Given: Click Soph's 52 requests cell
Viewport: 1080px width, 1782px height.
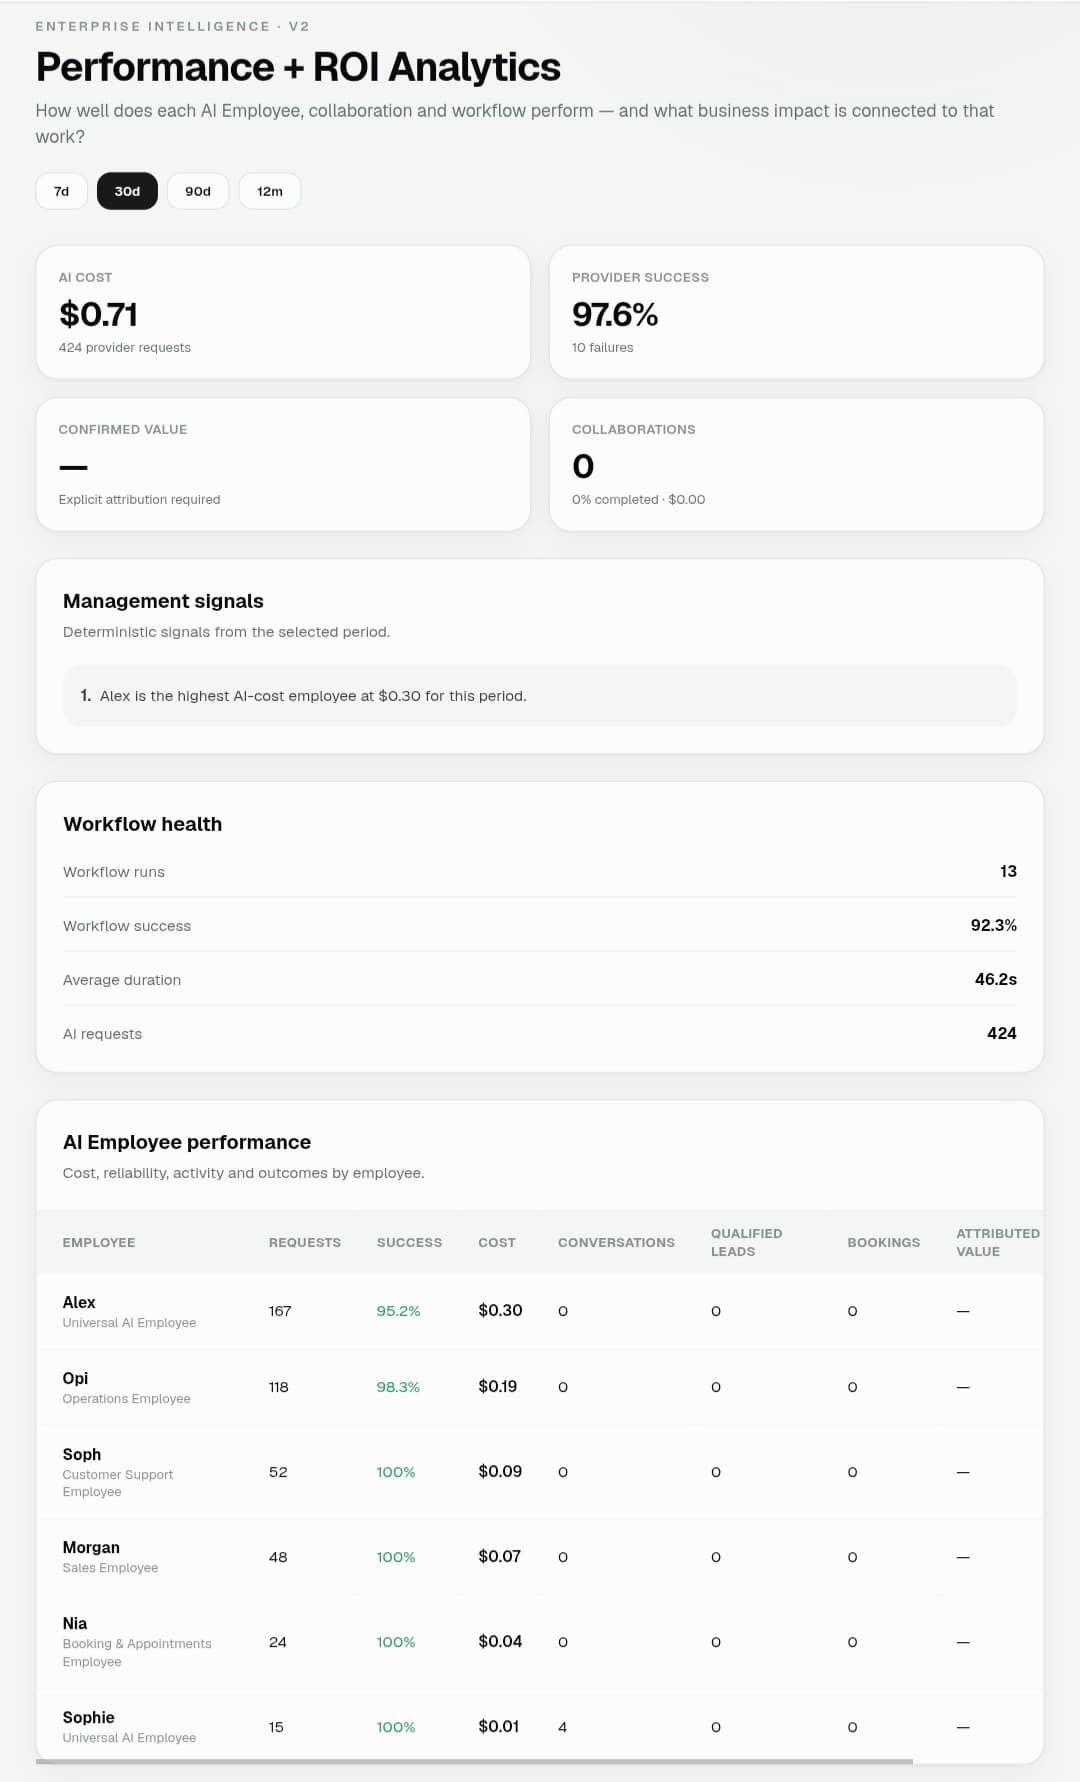Looking at the screenshot, I should pos(278,1472).
